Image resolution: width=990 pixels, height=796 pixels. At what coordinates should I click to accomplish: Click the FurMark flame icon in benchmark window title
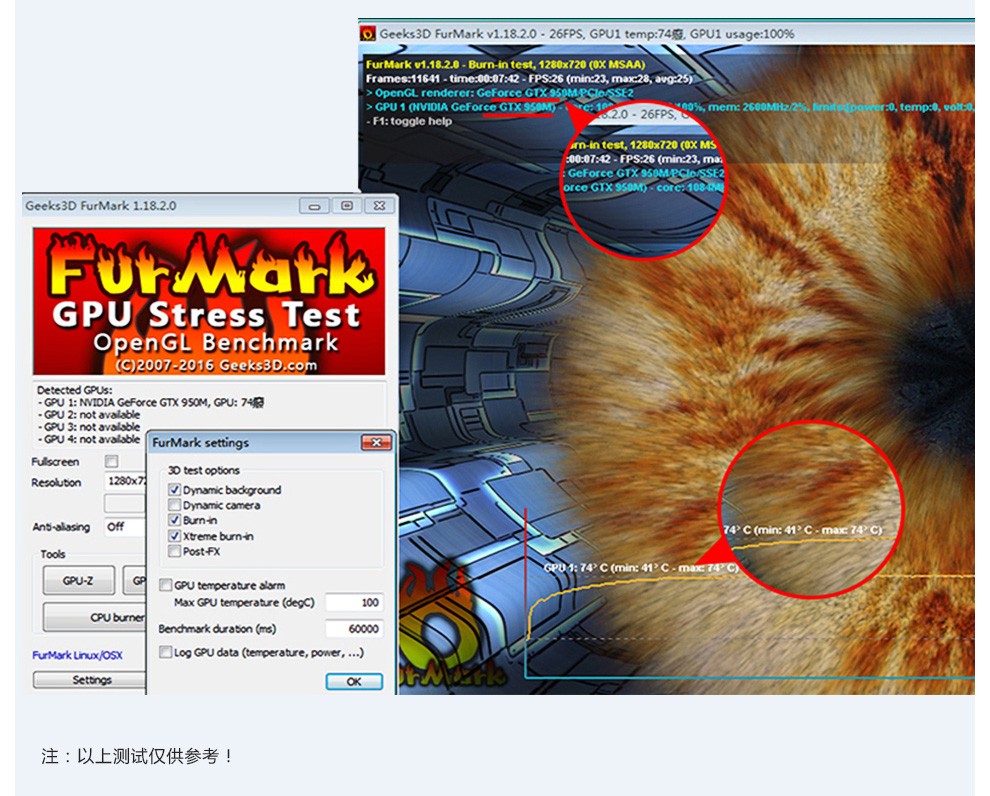368,33
